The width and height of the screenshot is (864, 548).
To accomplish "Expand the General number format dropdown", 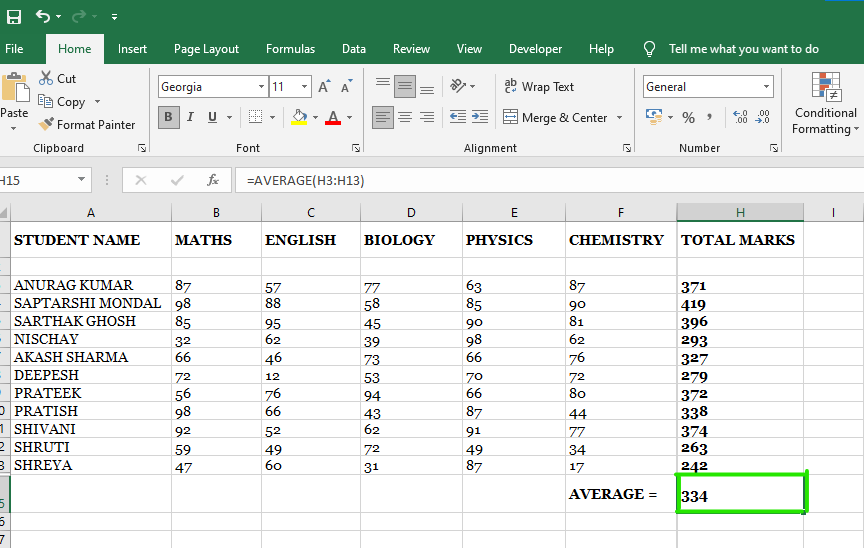I will 766,87.
